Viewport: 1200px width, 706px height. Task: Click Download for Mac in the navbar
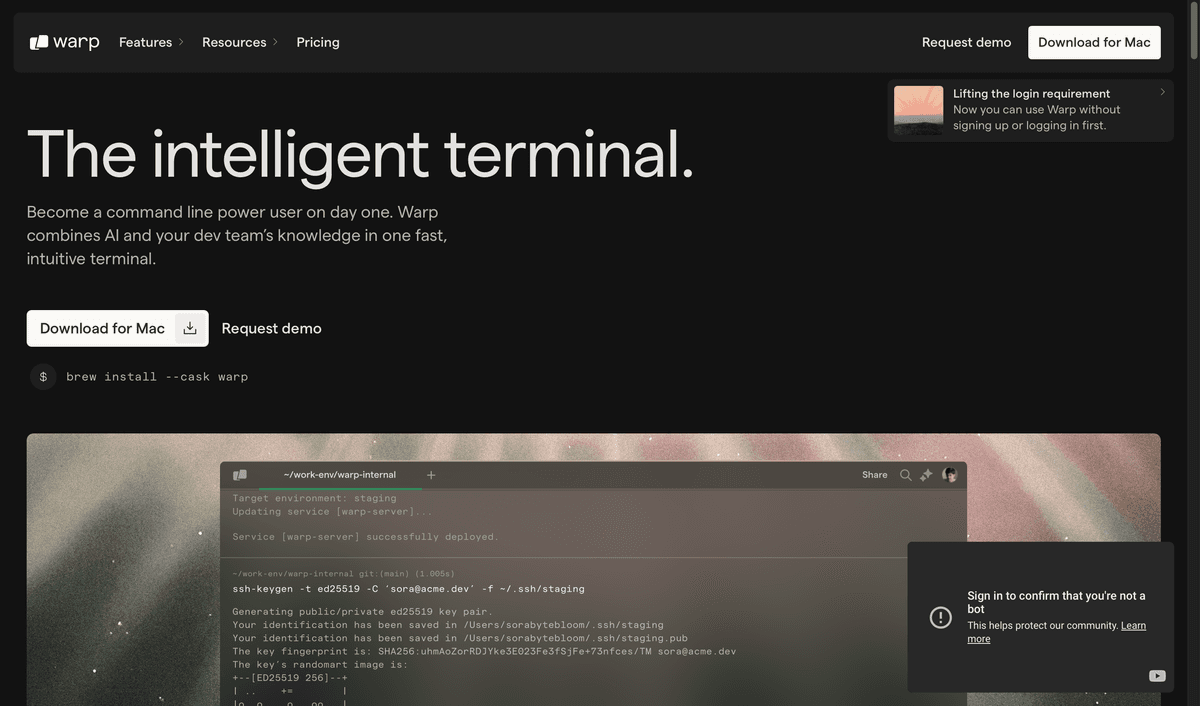click(1094, 42)
